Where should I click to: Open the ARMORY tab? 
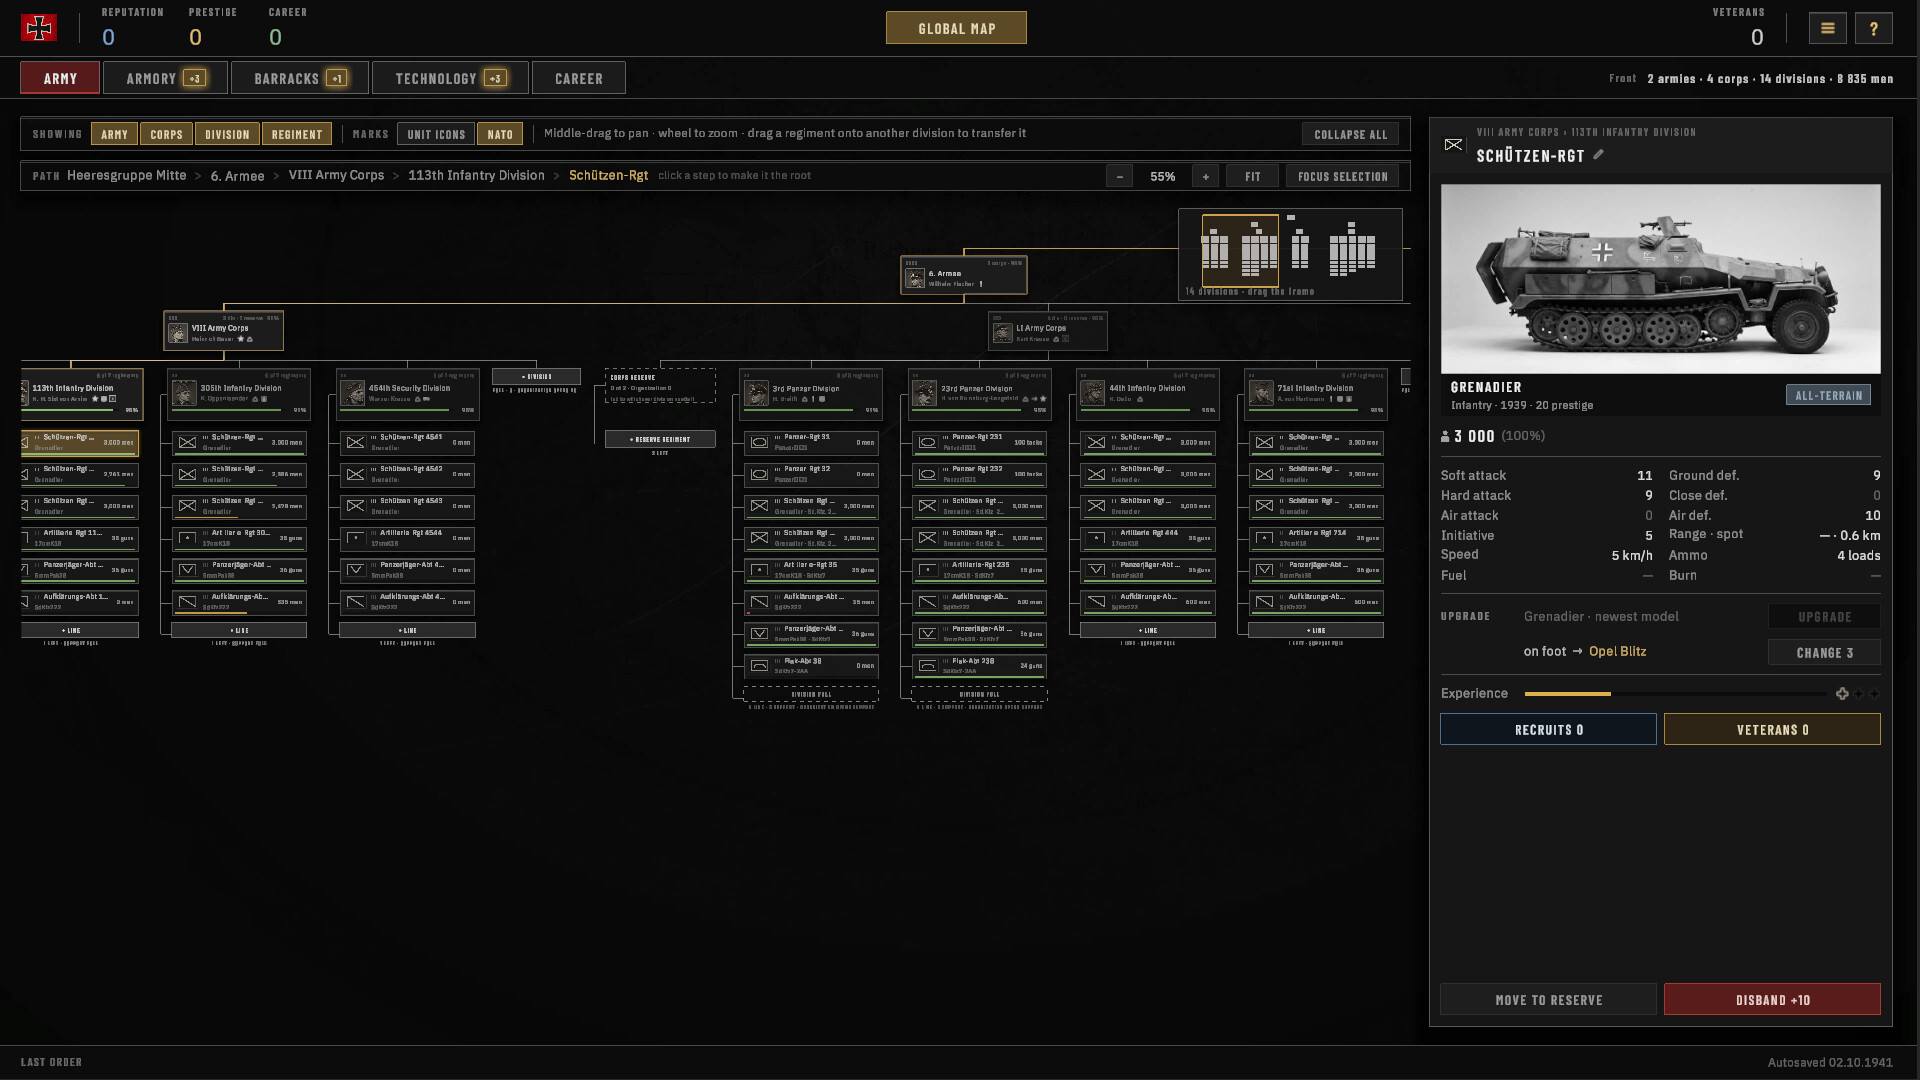pos(165,78)
